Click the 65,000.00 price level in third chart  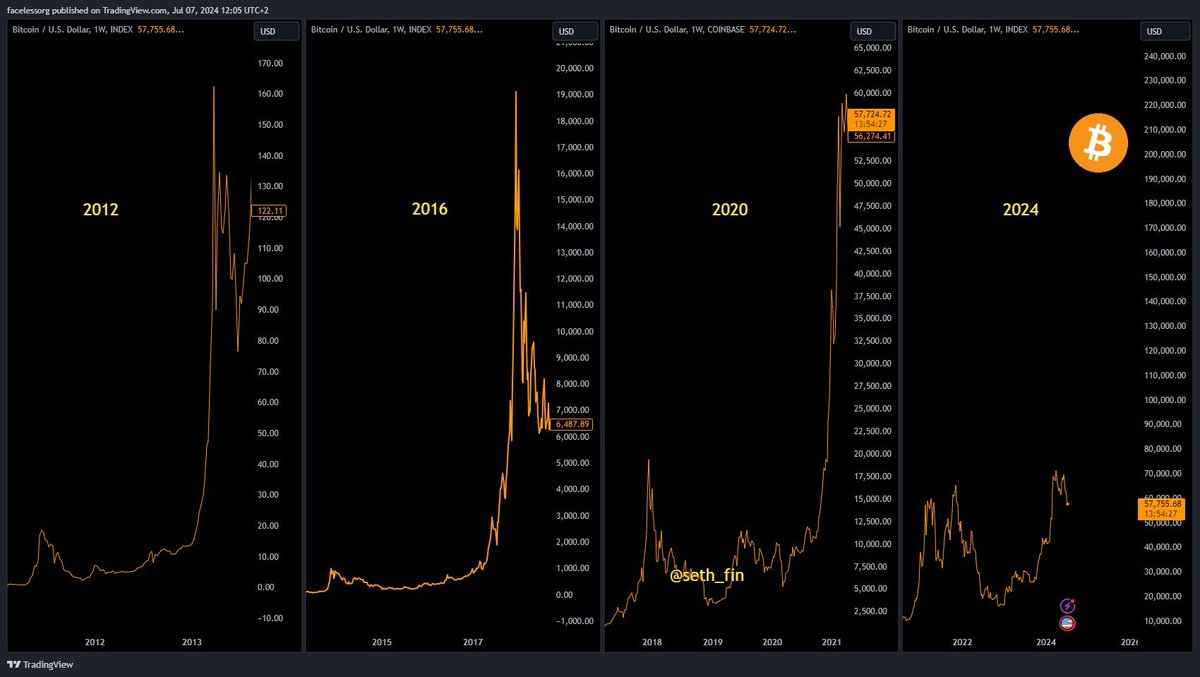pyautogui.click(x=871, y=48)
